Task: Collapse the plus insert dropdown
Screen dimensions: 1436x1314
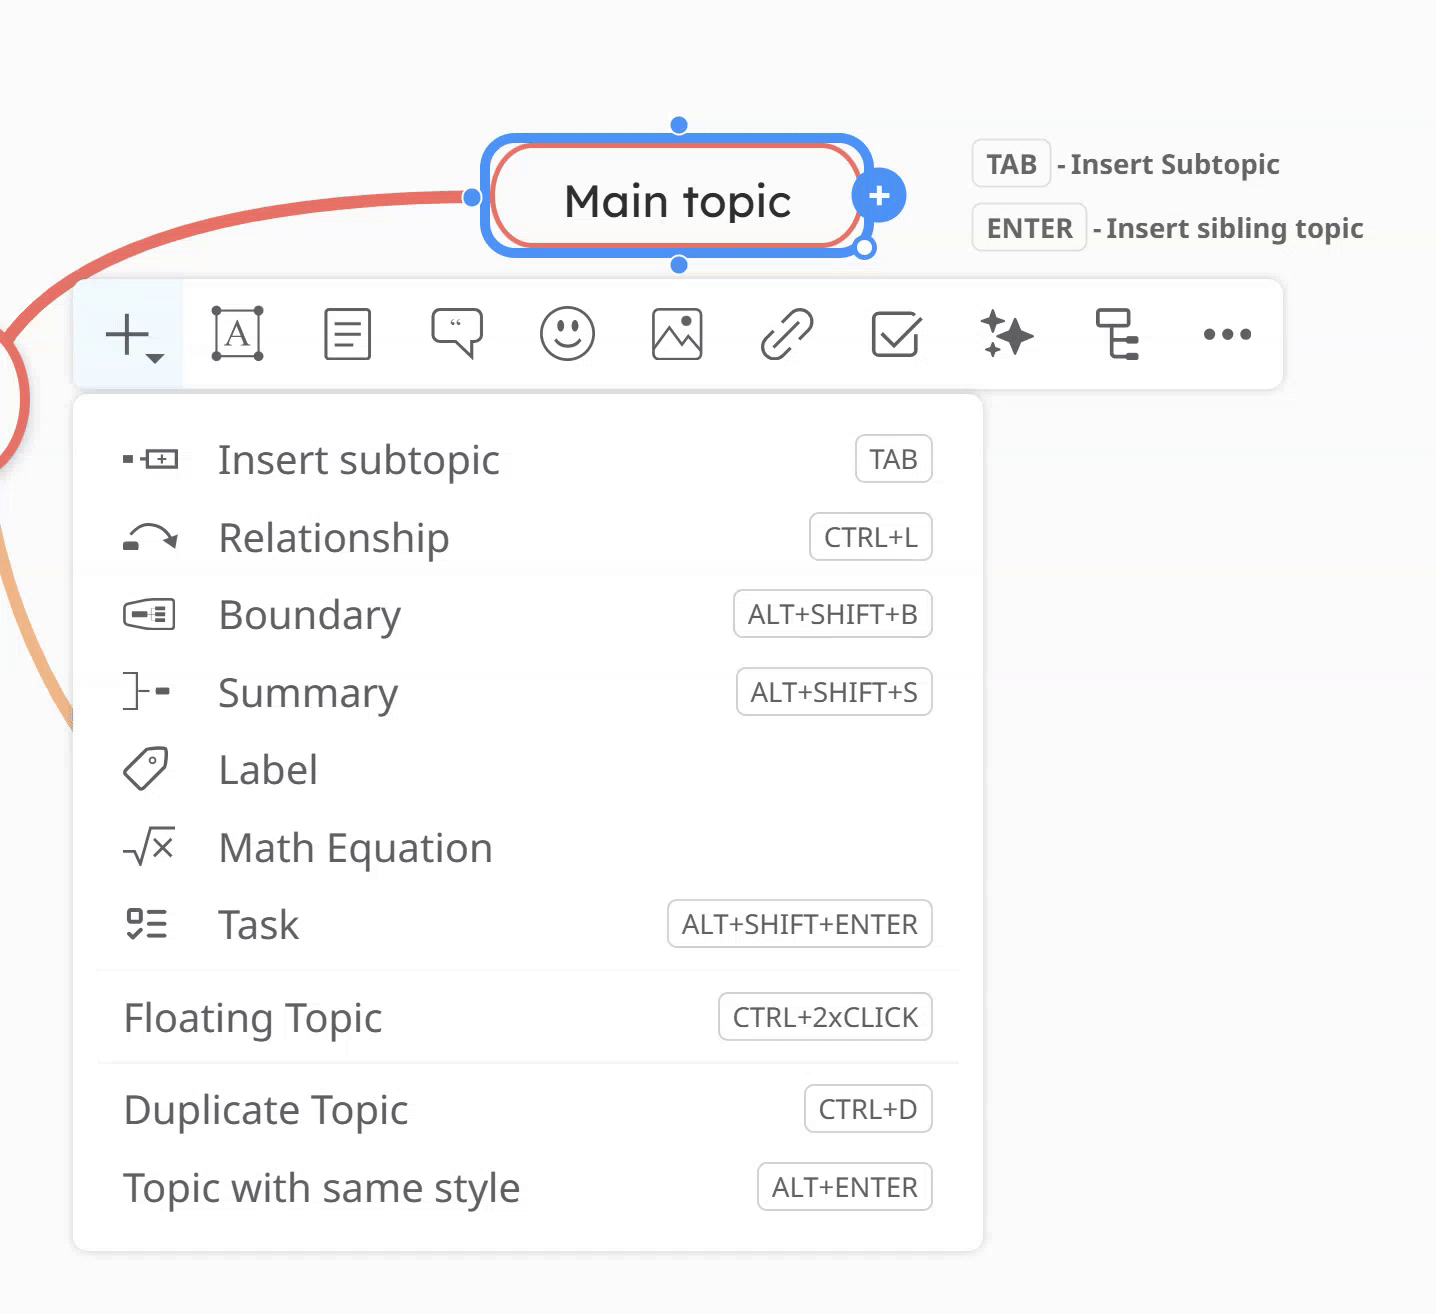Action: 131,335
